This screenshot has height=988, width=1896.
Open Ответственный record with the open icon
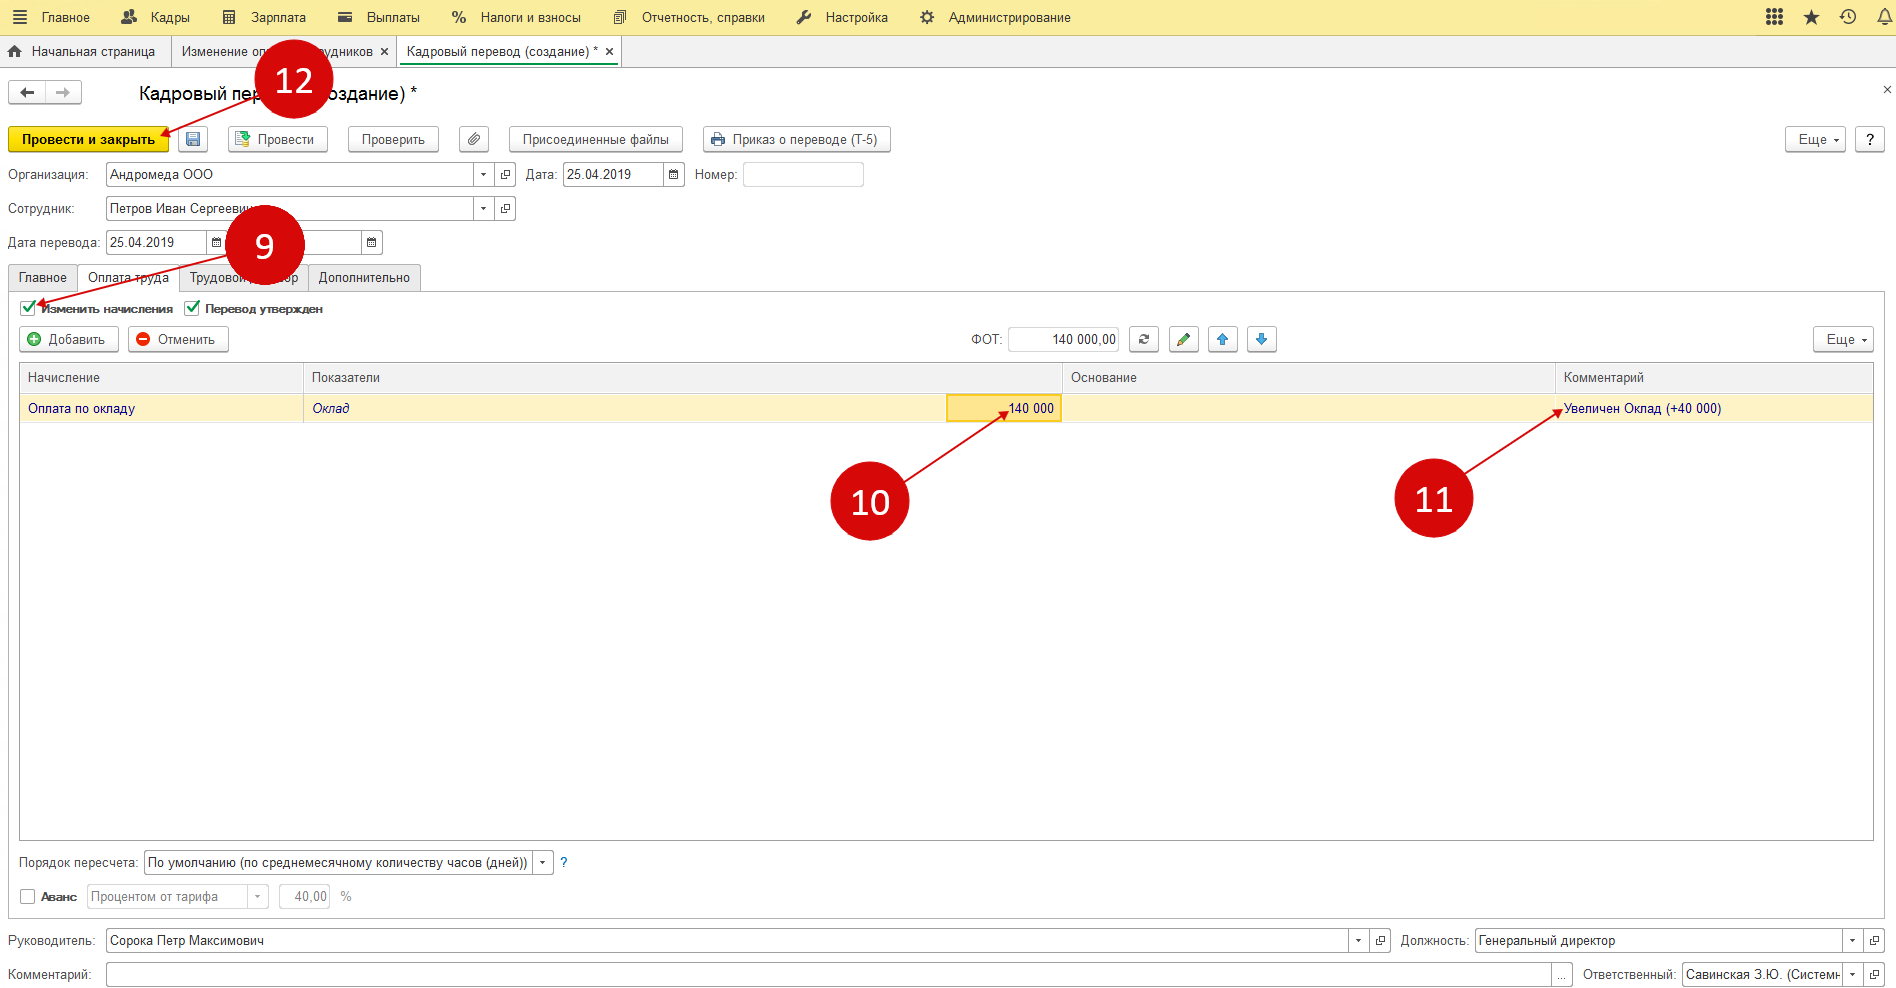coord(1874,974)
